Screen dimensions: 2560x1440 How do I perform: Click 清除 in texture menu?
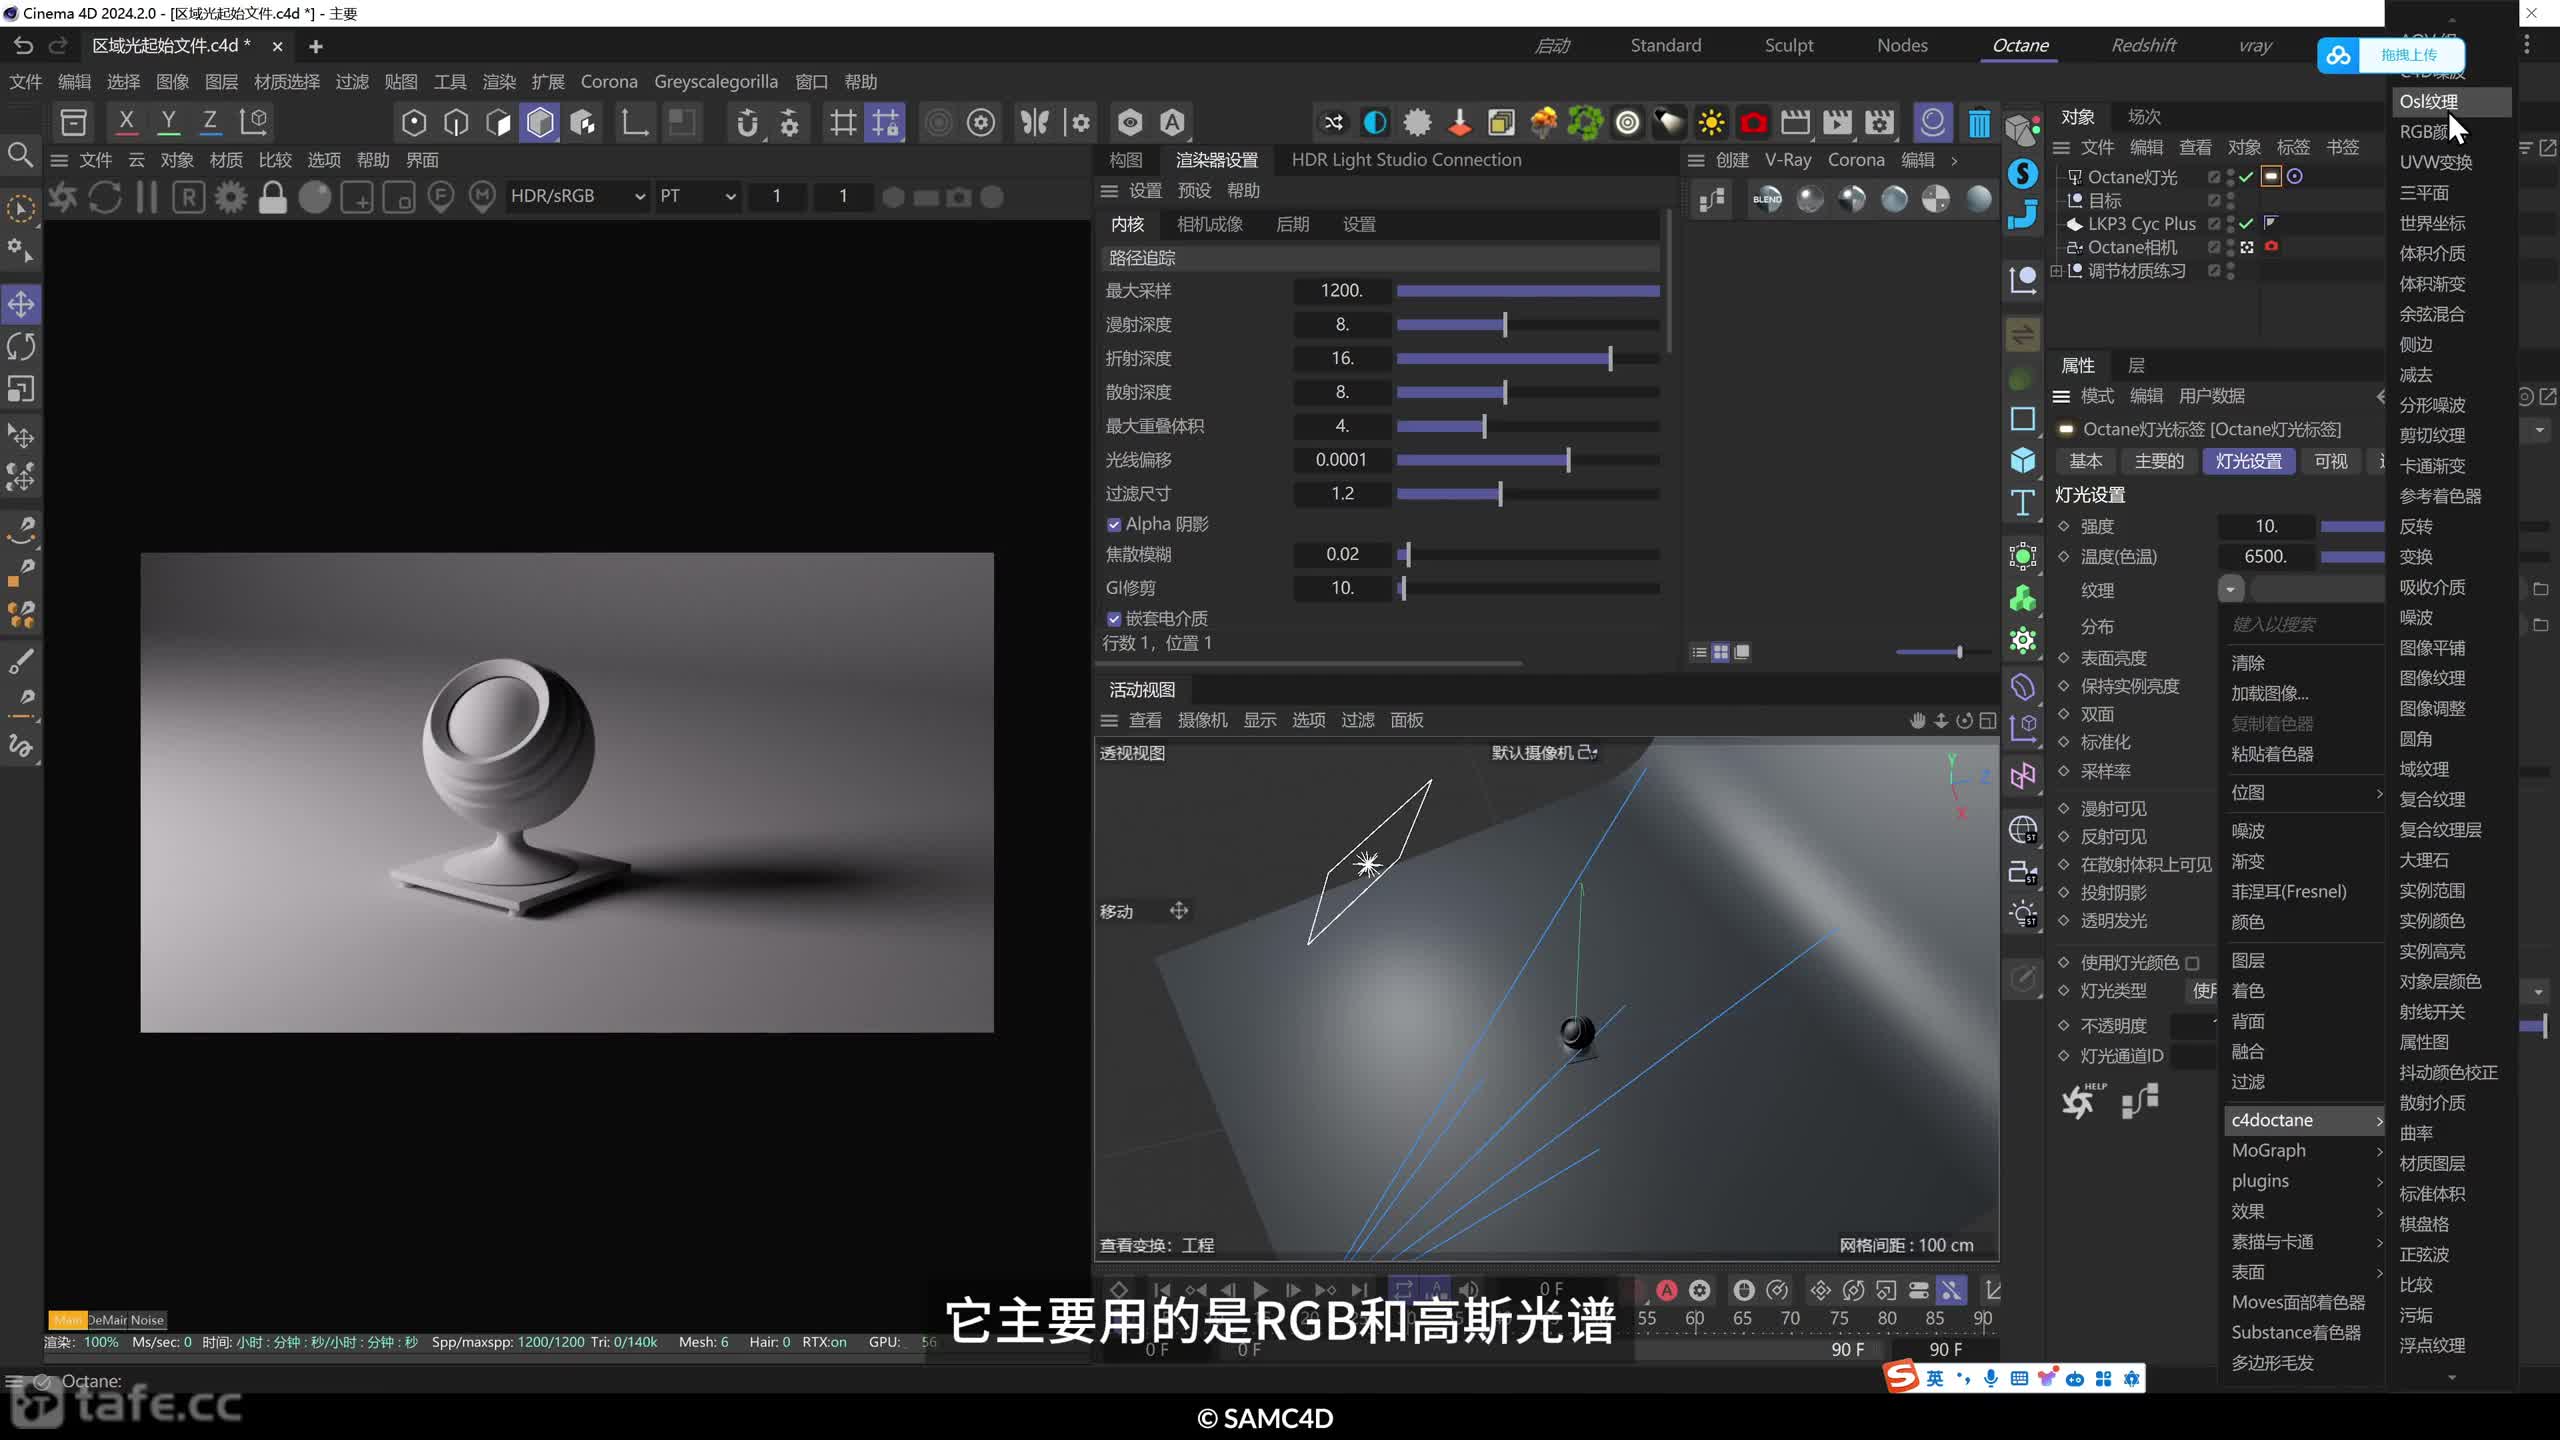[2248, 663]
